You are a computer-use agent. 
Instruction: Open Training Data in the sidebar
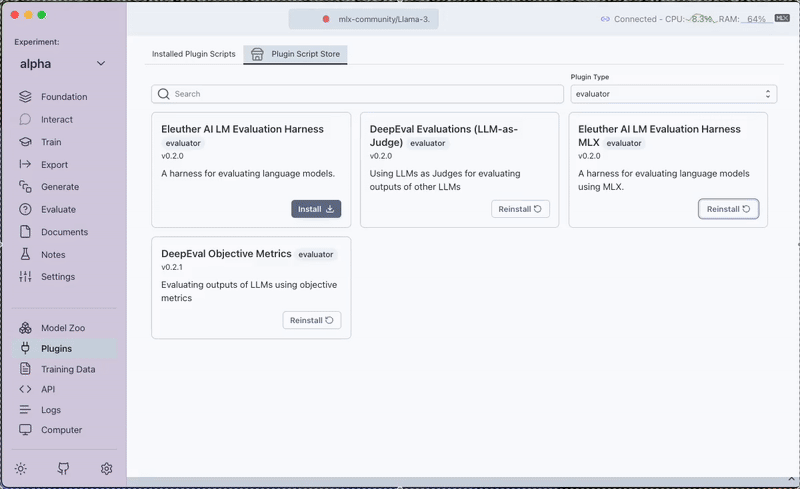point(68,369)
